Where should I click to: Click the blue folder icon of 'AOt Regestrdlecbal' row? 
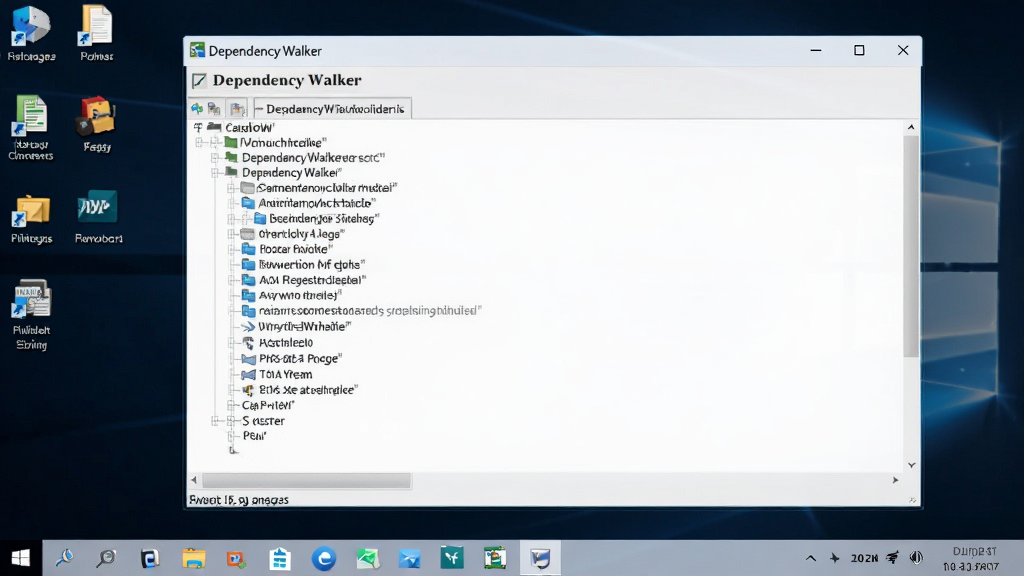pyautogui.click(x=248, y=280)
